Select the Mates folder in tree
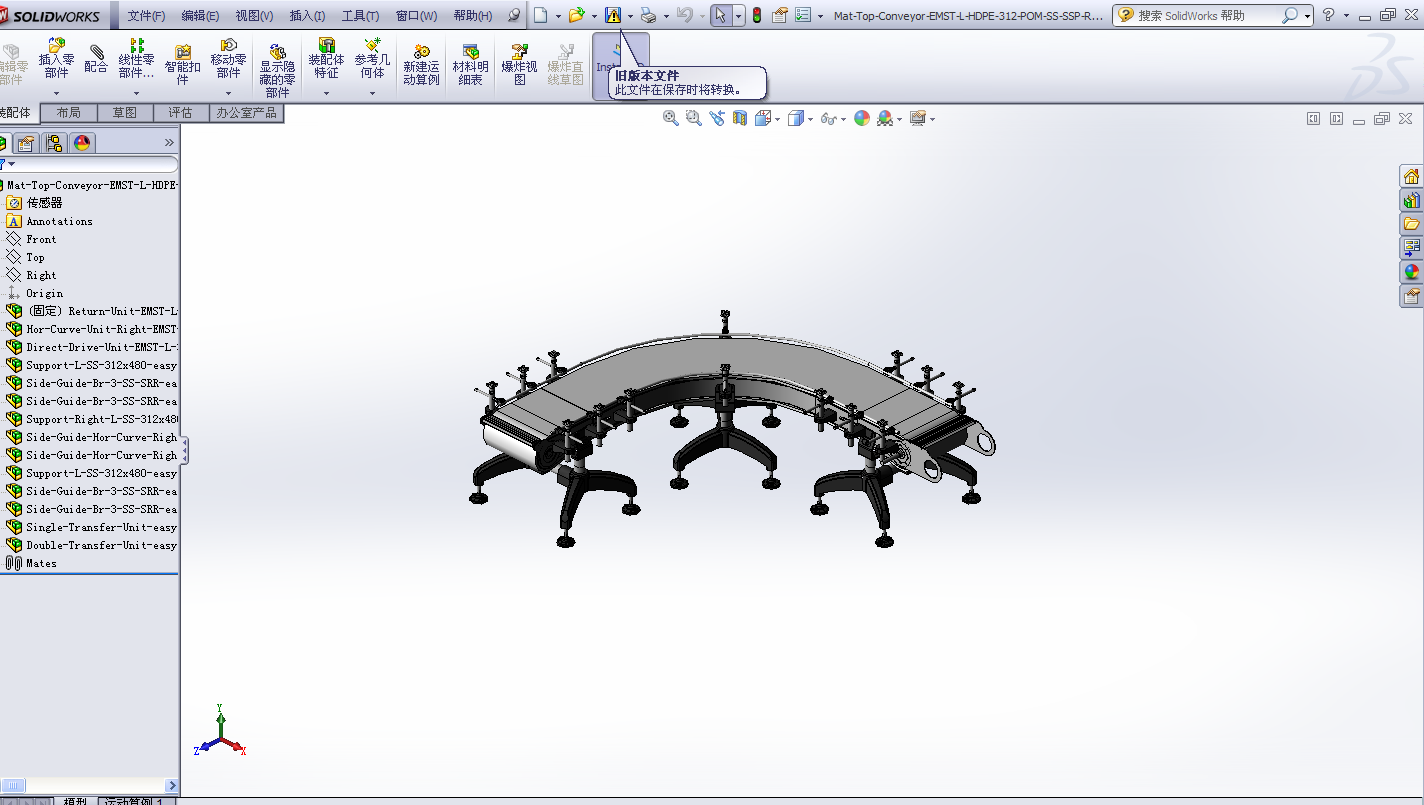Viewport: 1424px width, 805px height. (x=41, y=563)
